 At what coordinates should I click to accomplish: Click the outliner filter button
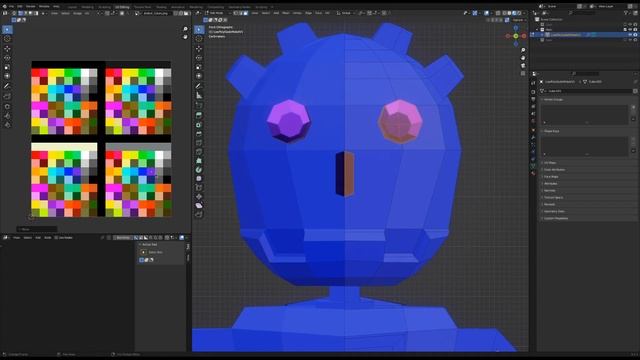[x=627, y=13]
